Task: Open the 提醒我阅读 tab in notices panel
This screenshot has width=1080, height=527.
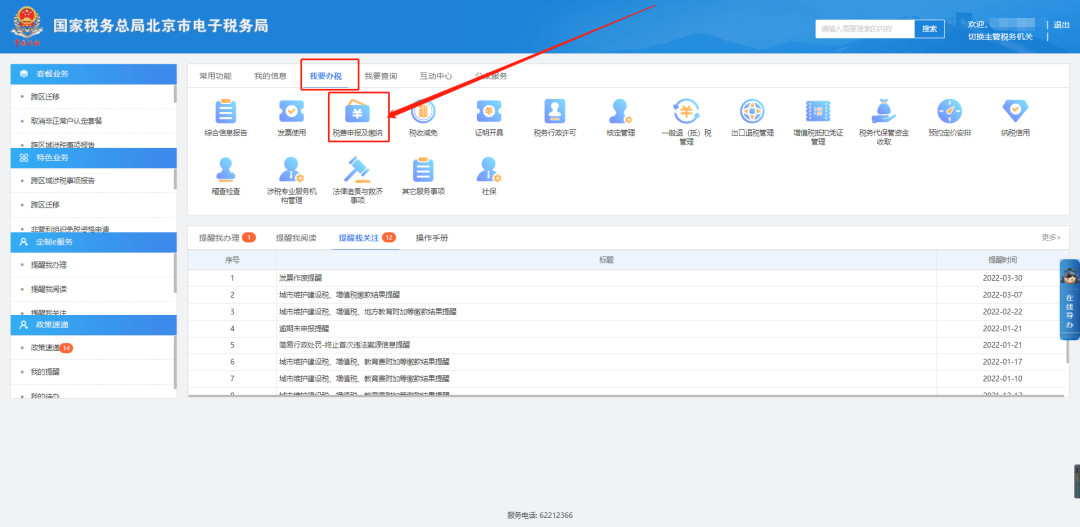Action: 296,238
